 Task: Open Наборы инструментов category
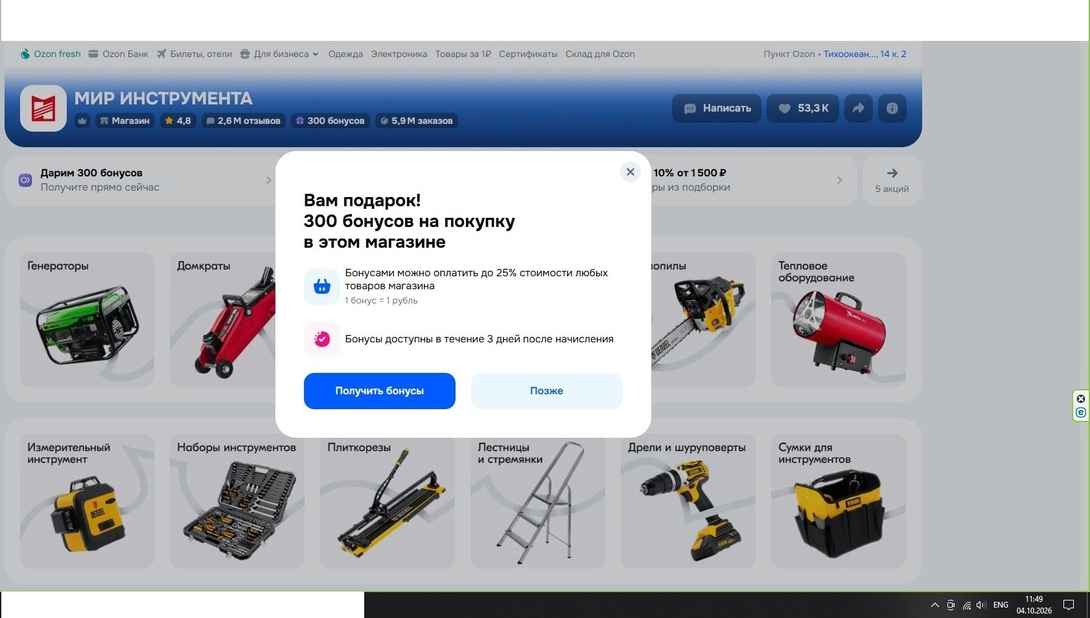(237, 501)
